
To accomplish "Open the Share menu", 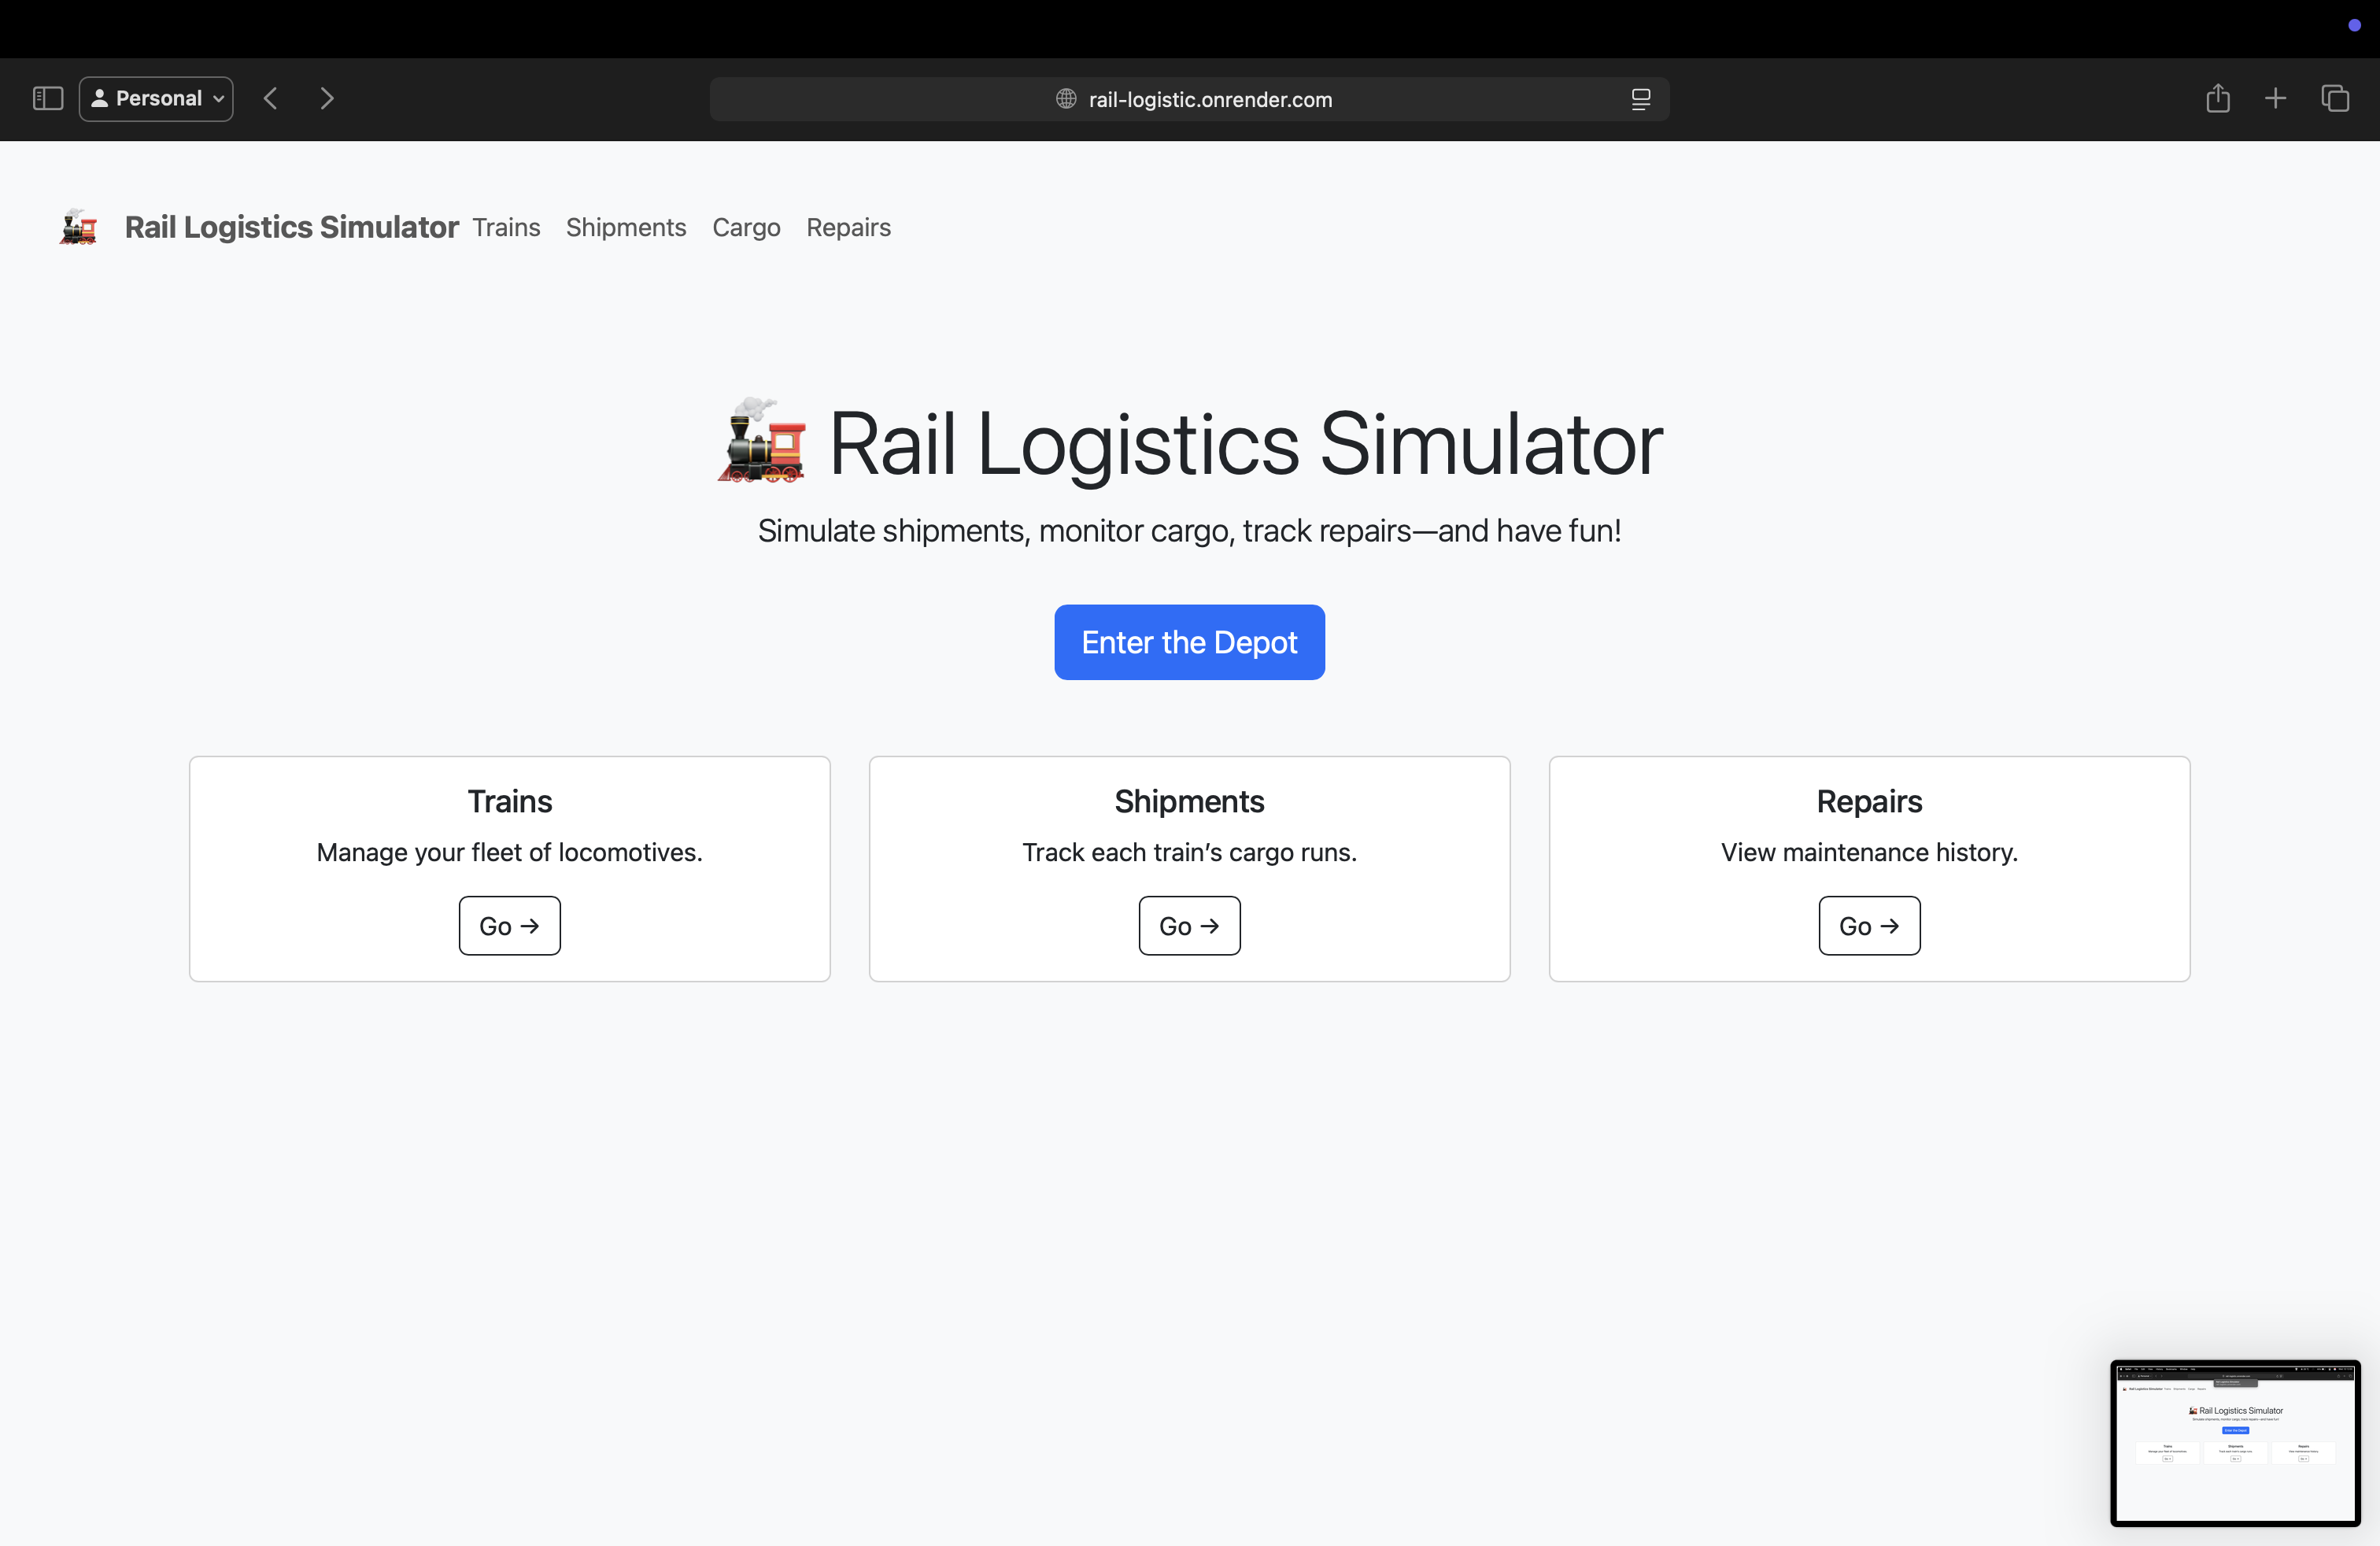I will click(2218, 98).
